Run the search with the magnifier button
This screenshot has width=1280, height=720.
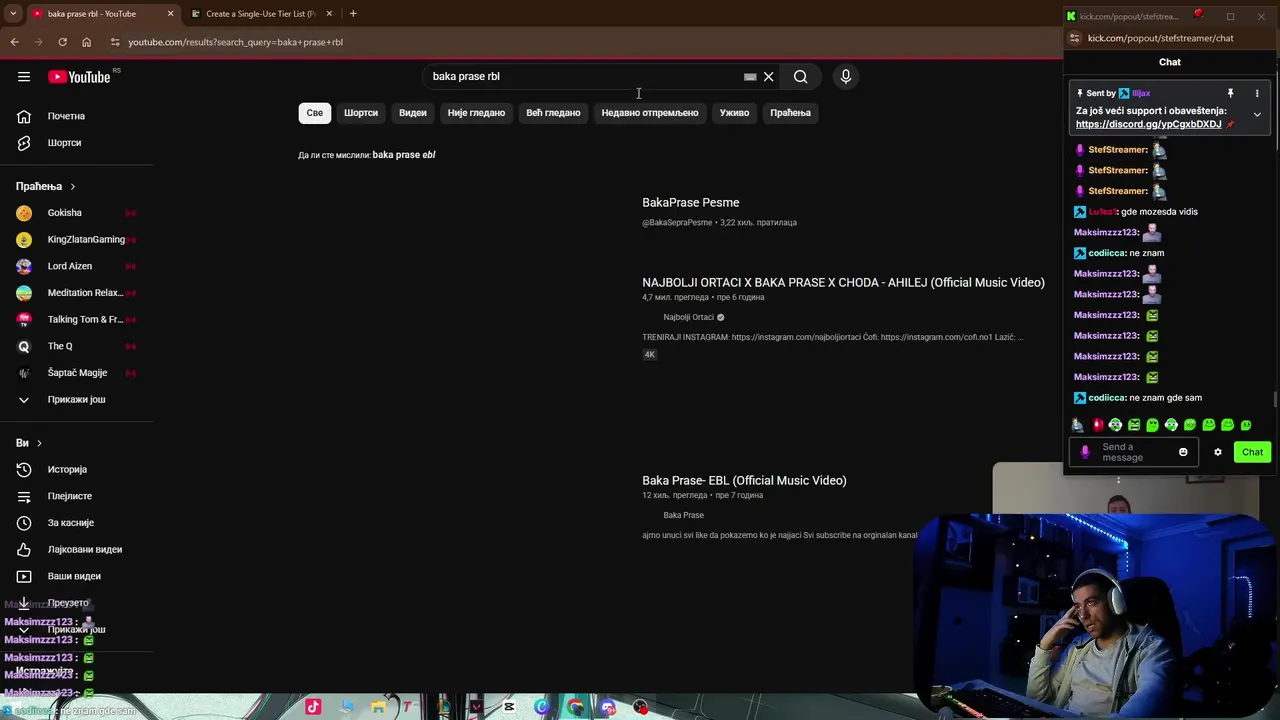801,77
